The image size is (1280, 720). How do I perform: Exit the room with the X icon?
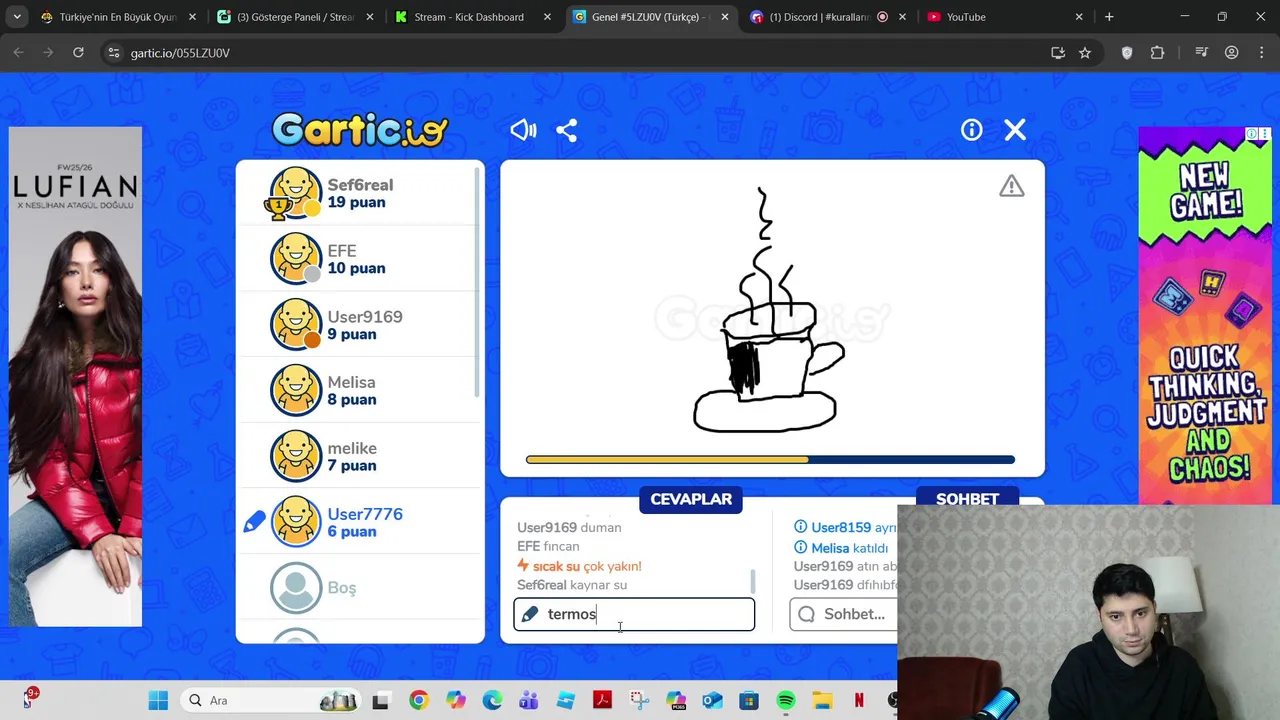pos(1015,130)
